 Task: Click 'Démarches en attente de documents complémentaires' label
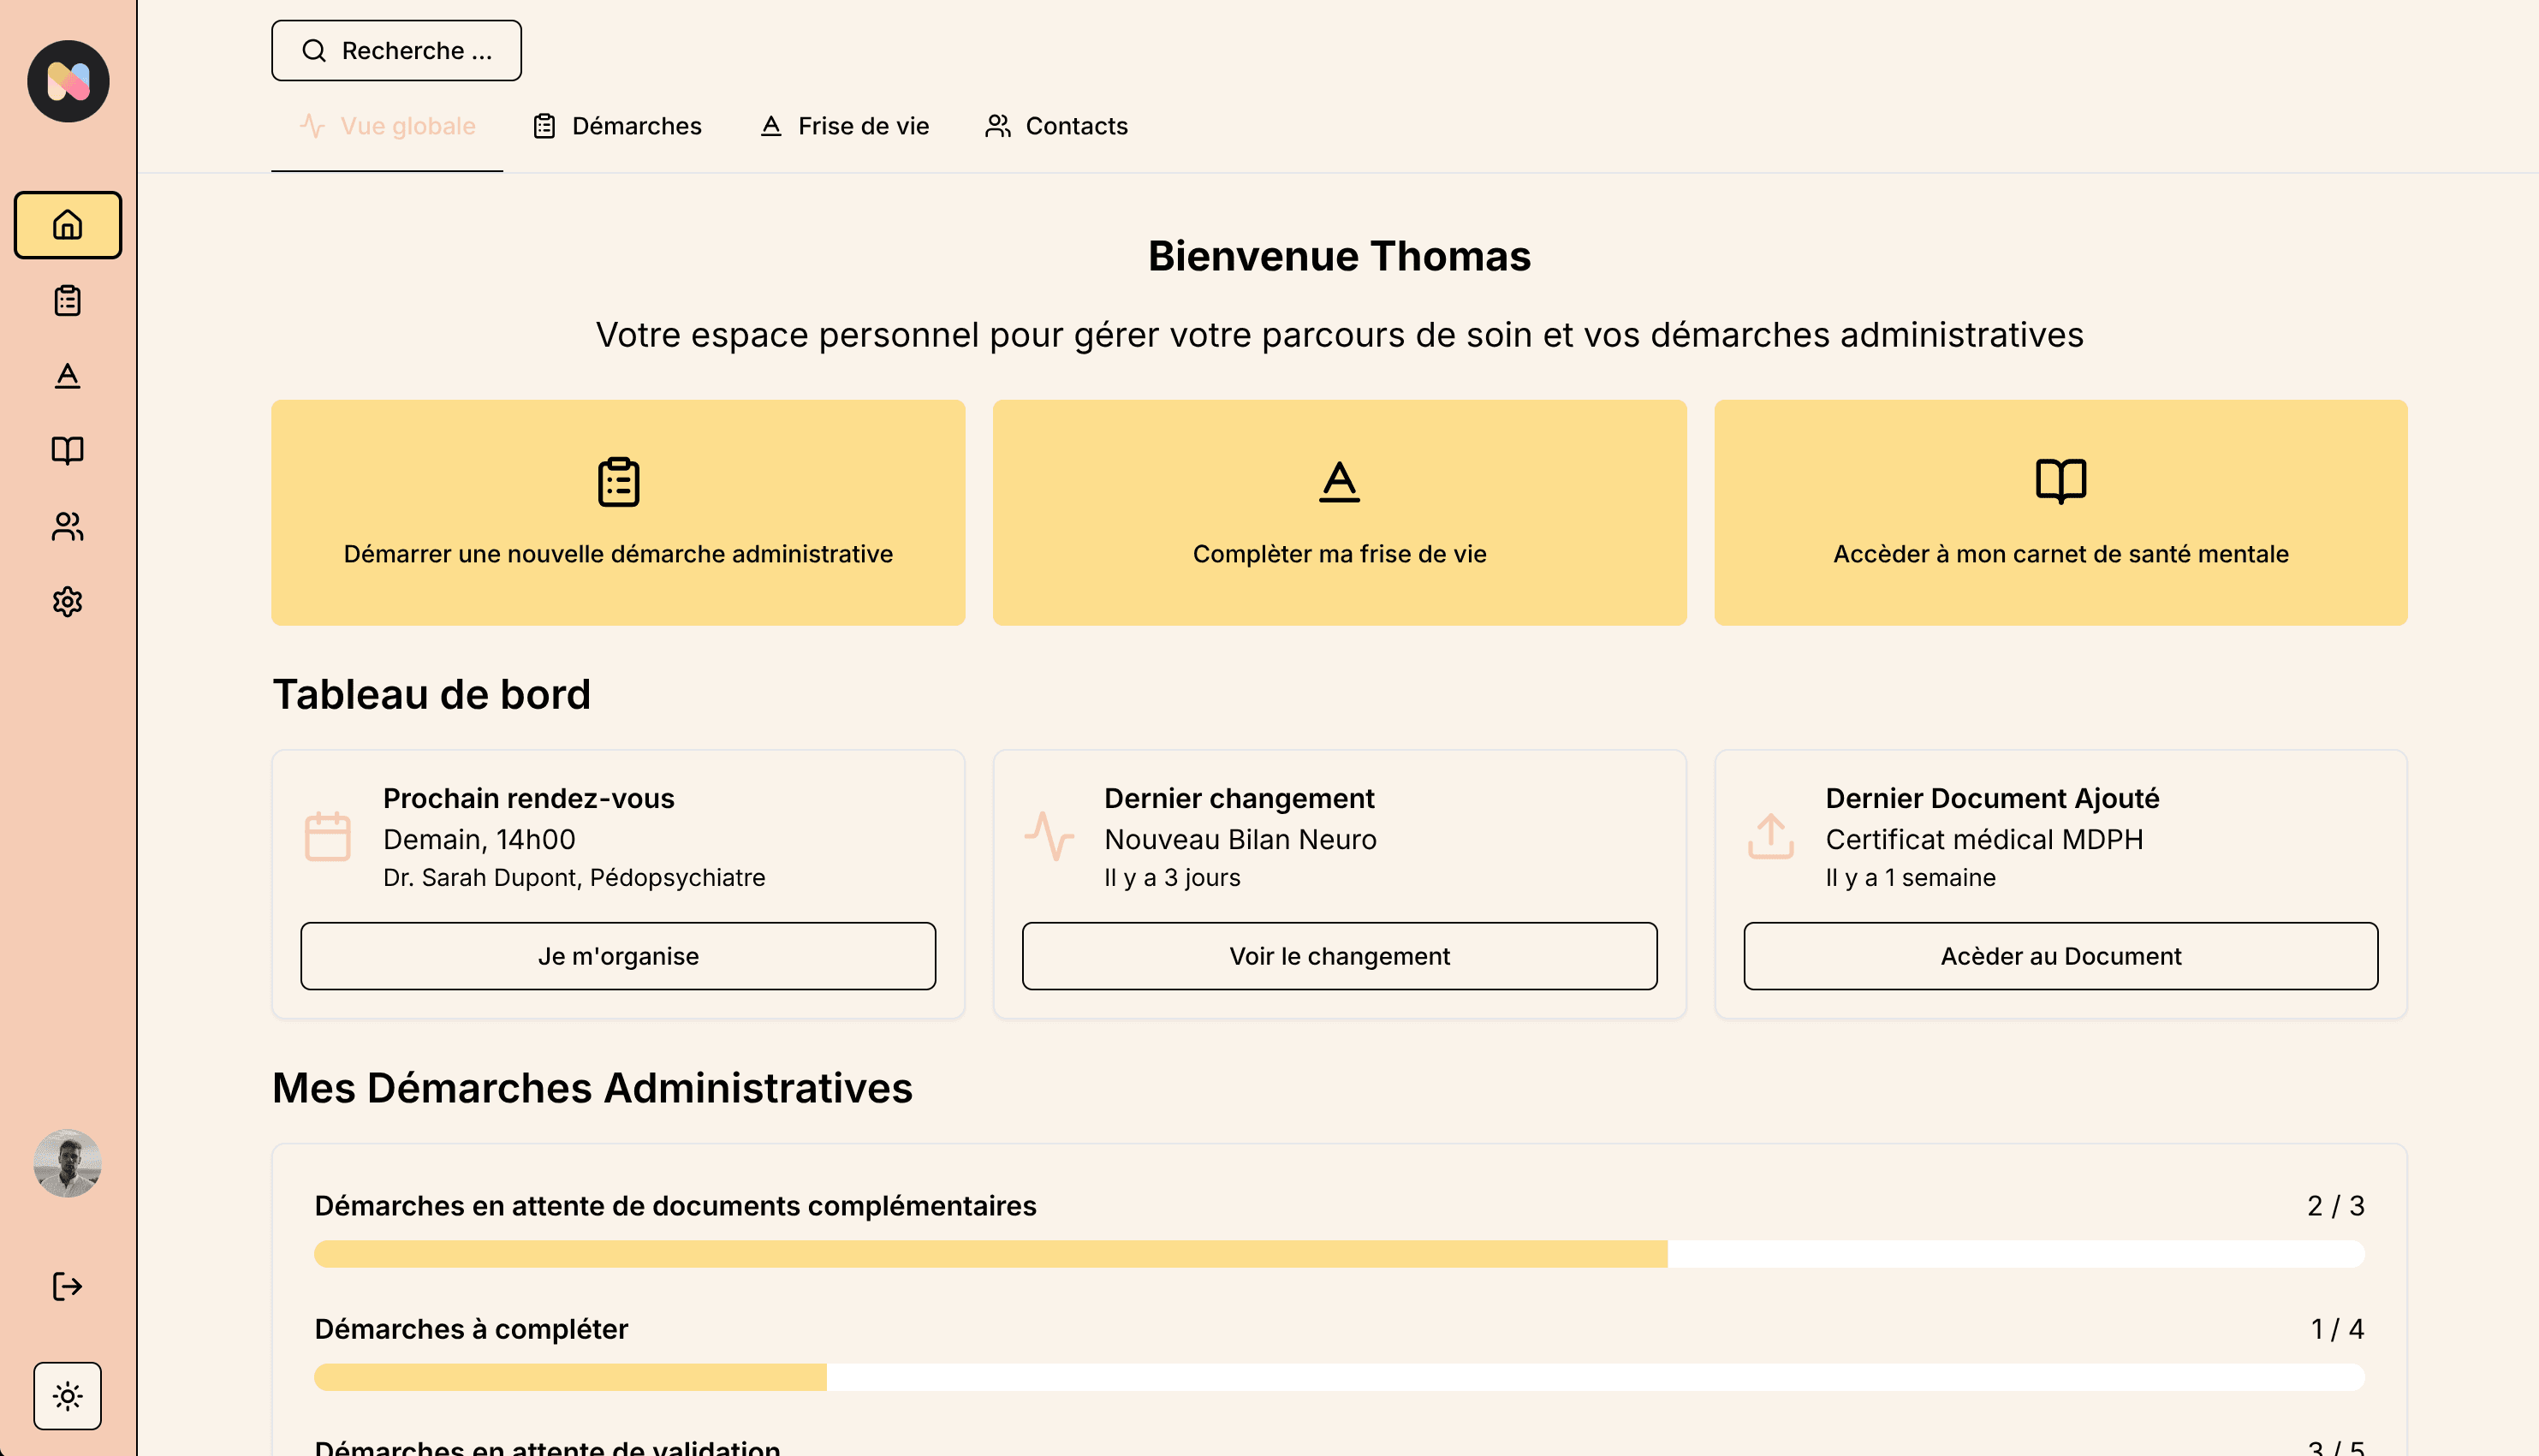point(675,1206)
